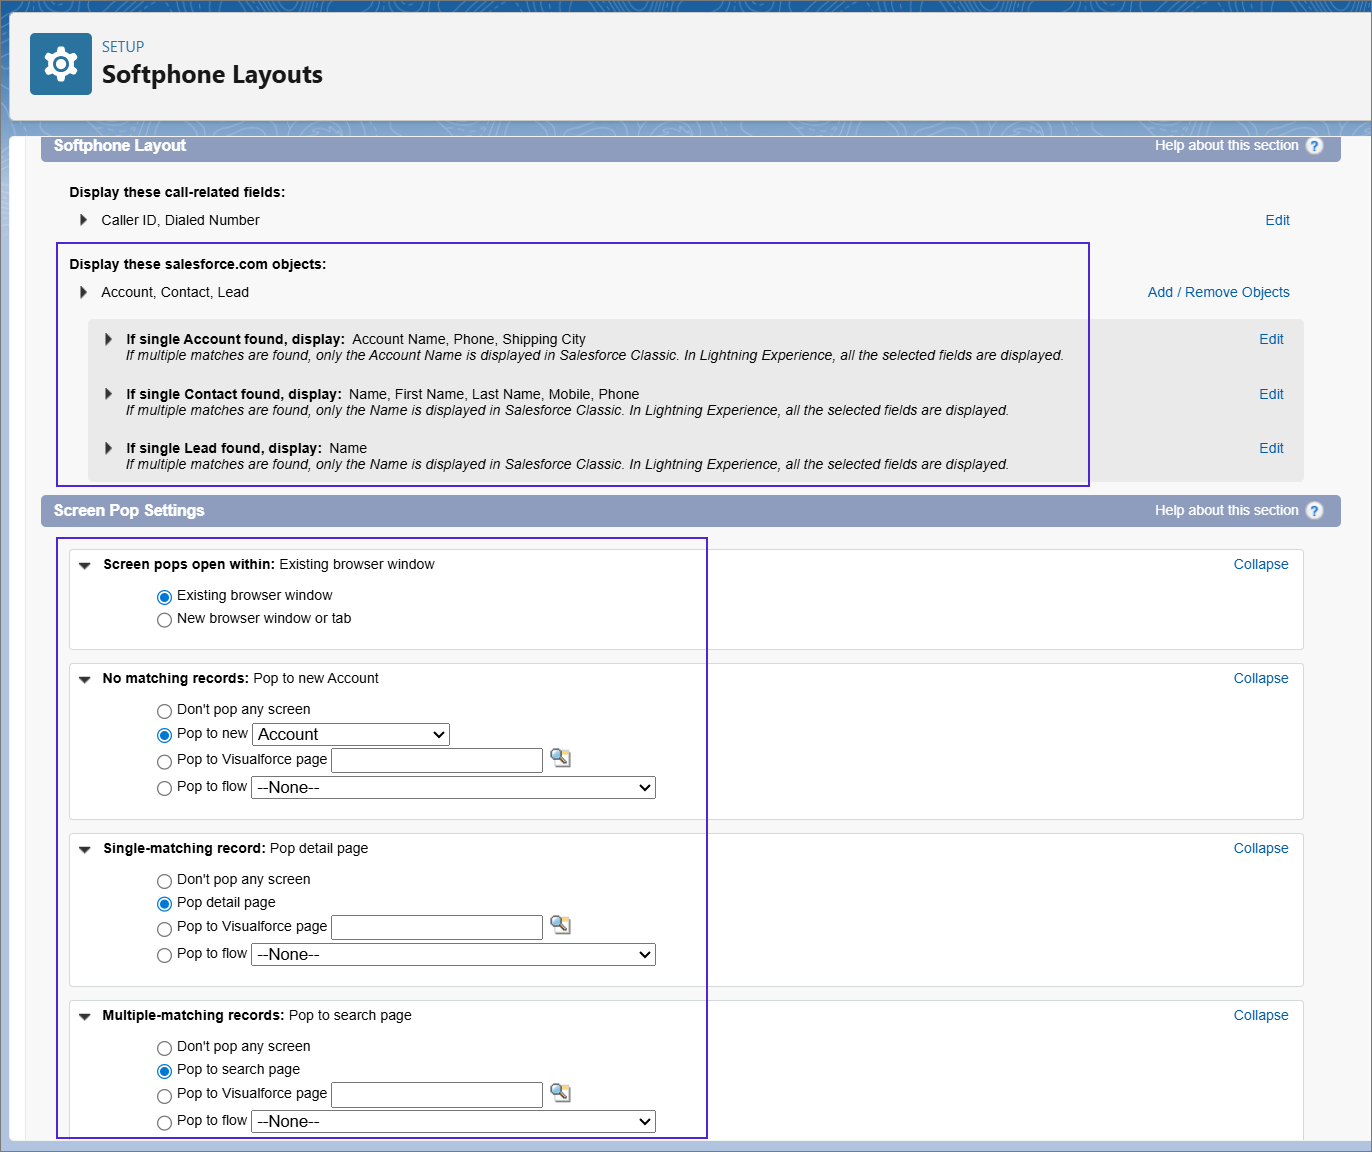Collapse the Multiple-matching records section triangle

click(85, 1016)
